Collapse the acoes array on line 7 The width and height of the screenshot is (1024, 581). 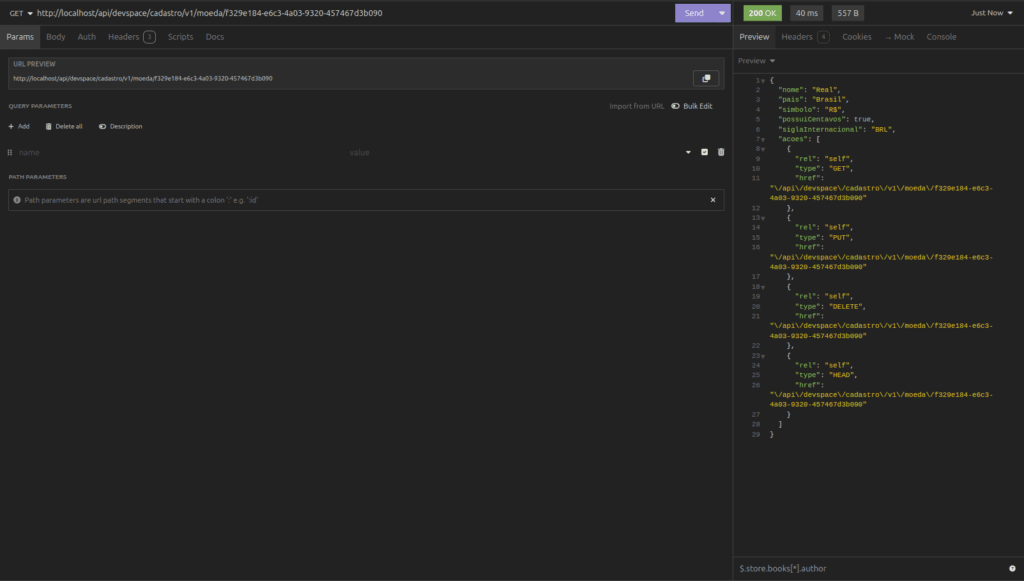(x=763, y=140)
